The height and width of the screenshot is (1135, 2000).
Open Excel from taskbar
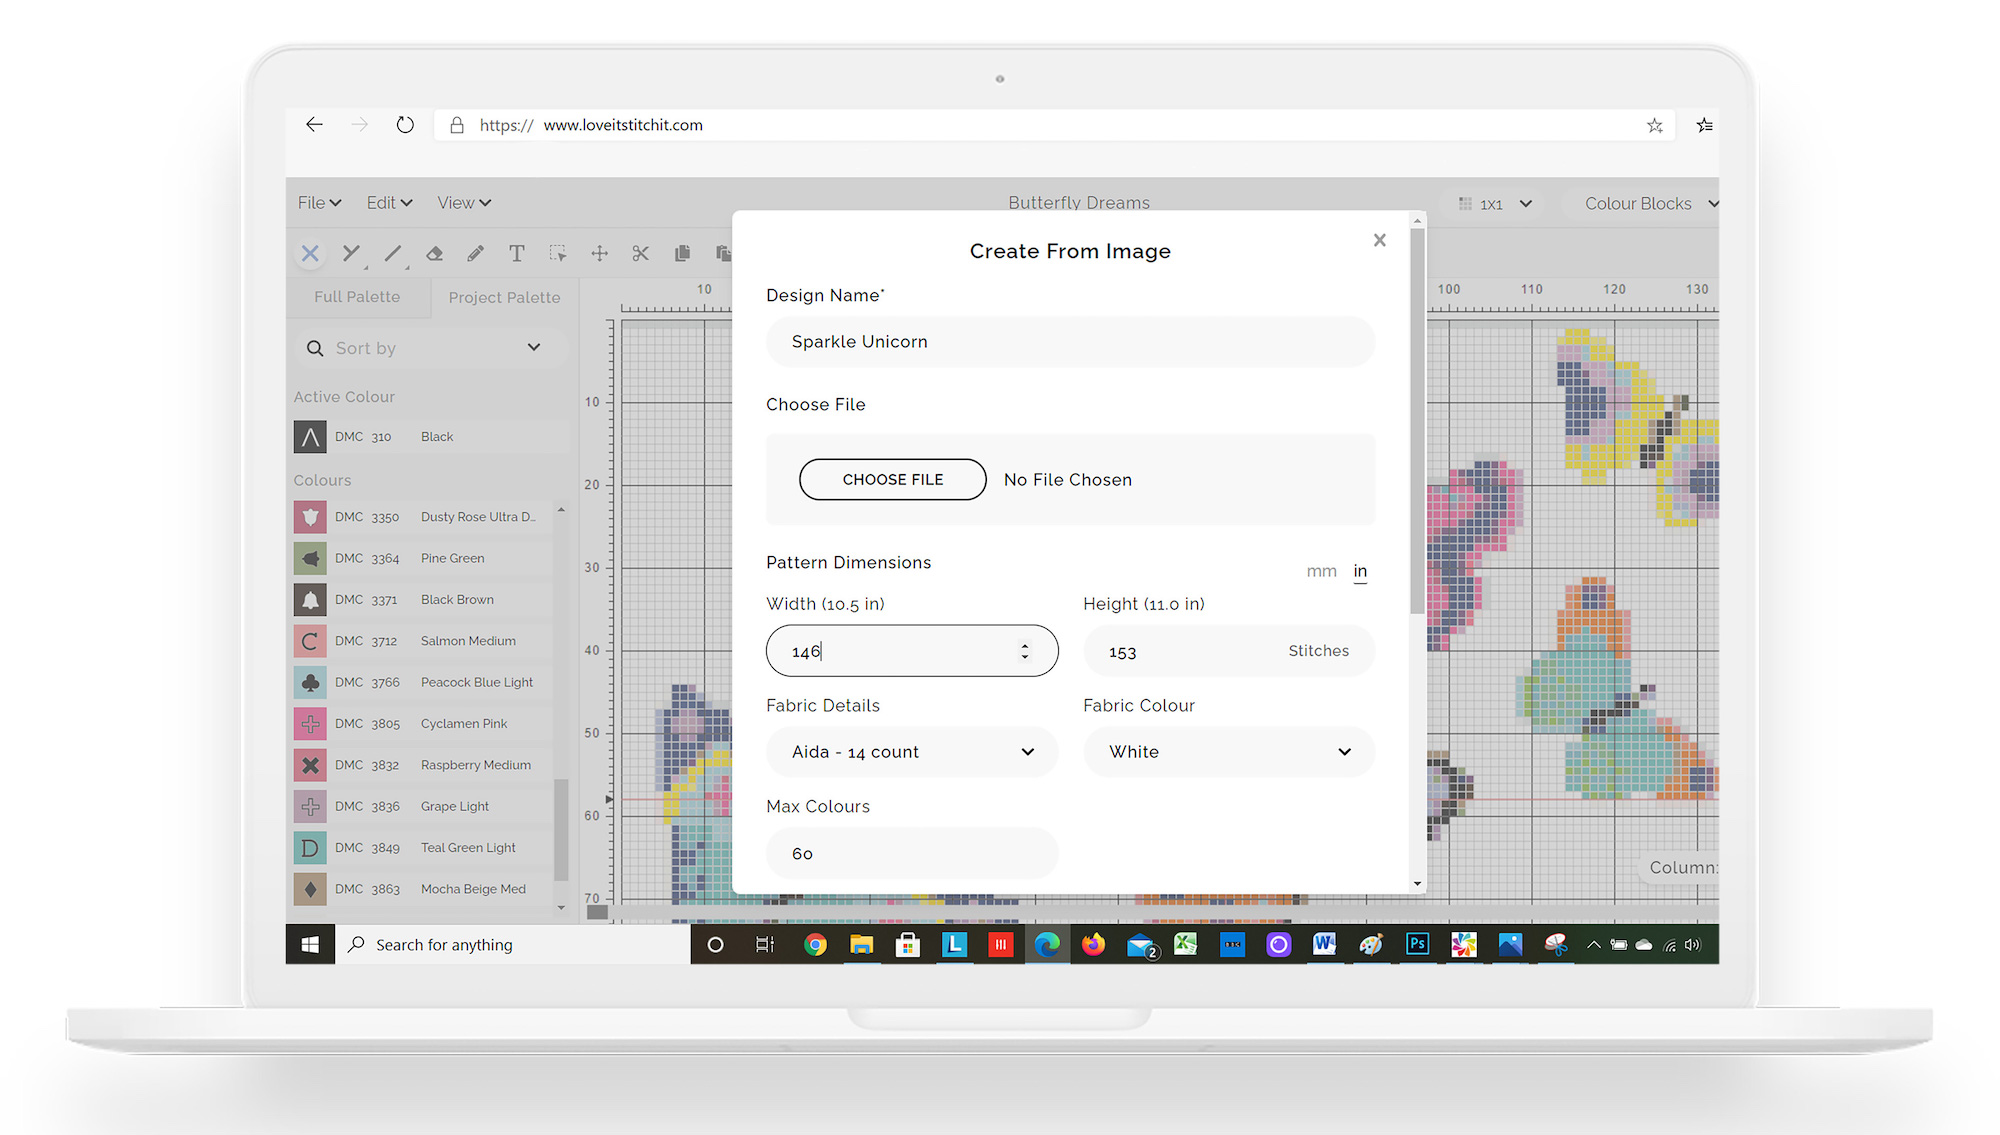pos(1185,944)
